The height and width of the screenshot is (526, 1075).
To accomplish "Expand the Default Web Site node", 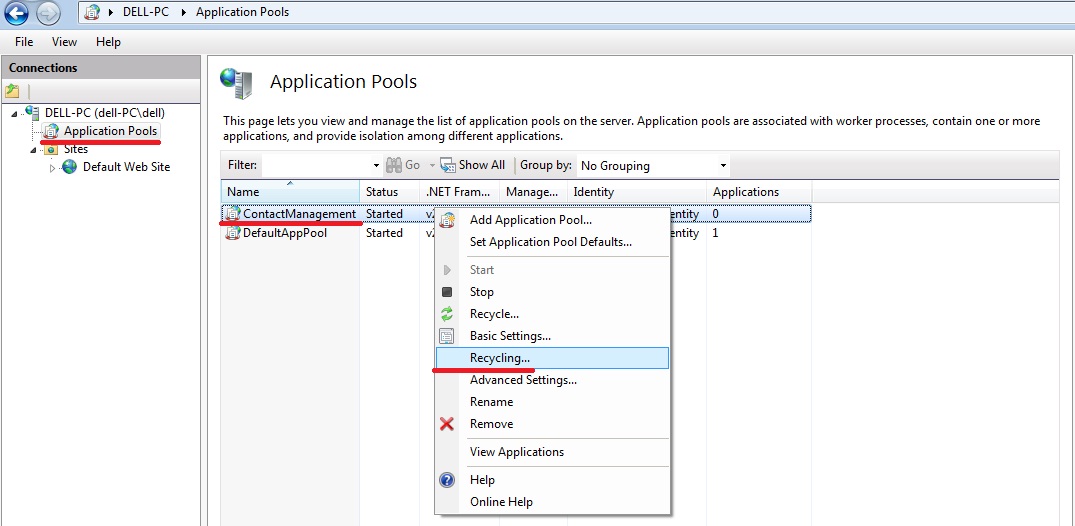I will point(53,168).
